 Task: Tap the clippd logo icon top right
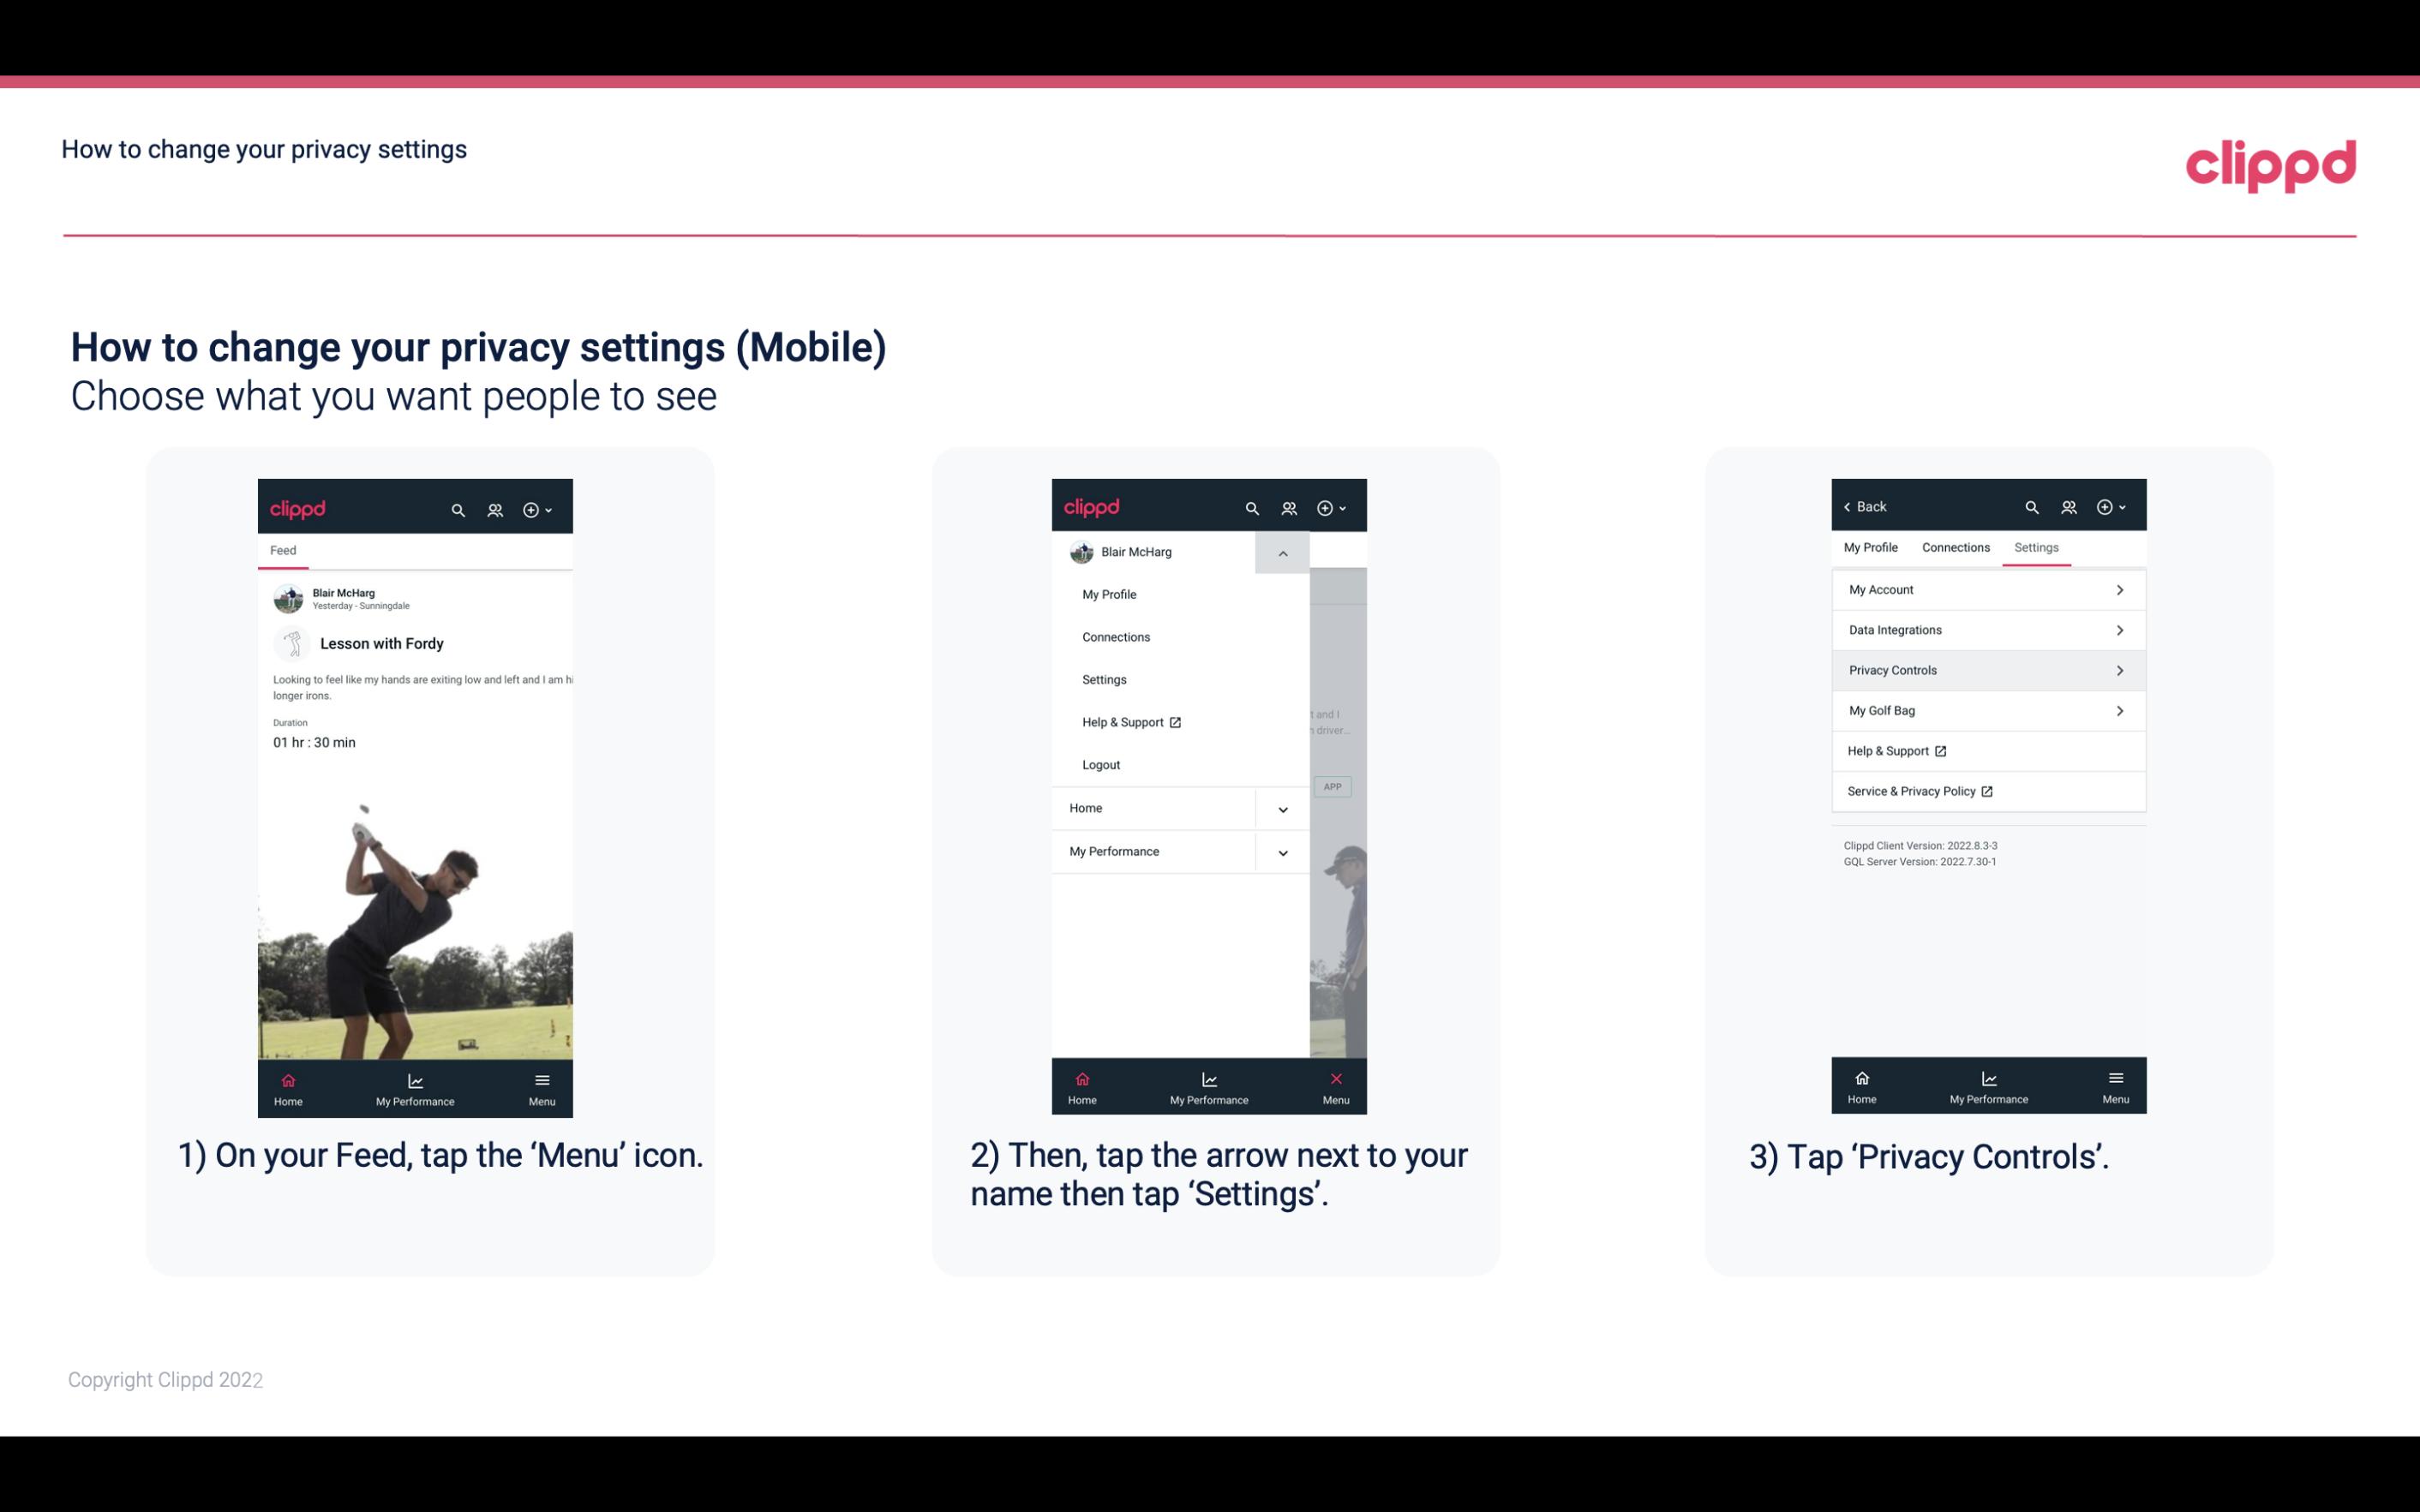(x=2270, y=164)
